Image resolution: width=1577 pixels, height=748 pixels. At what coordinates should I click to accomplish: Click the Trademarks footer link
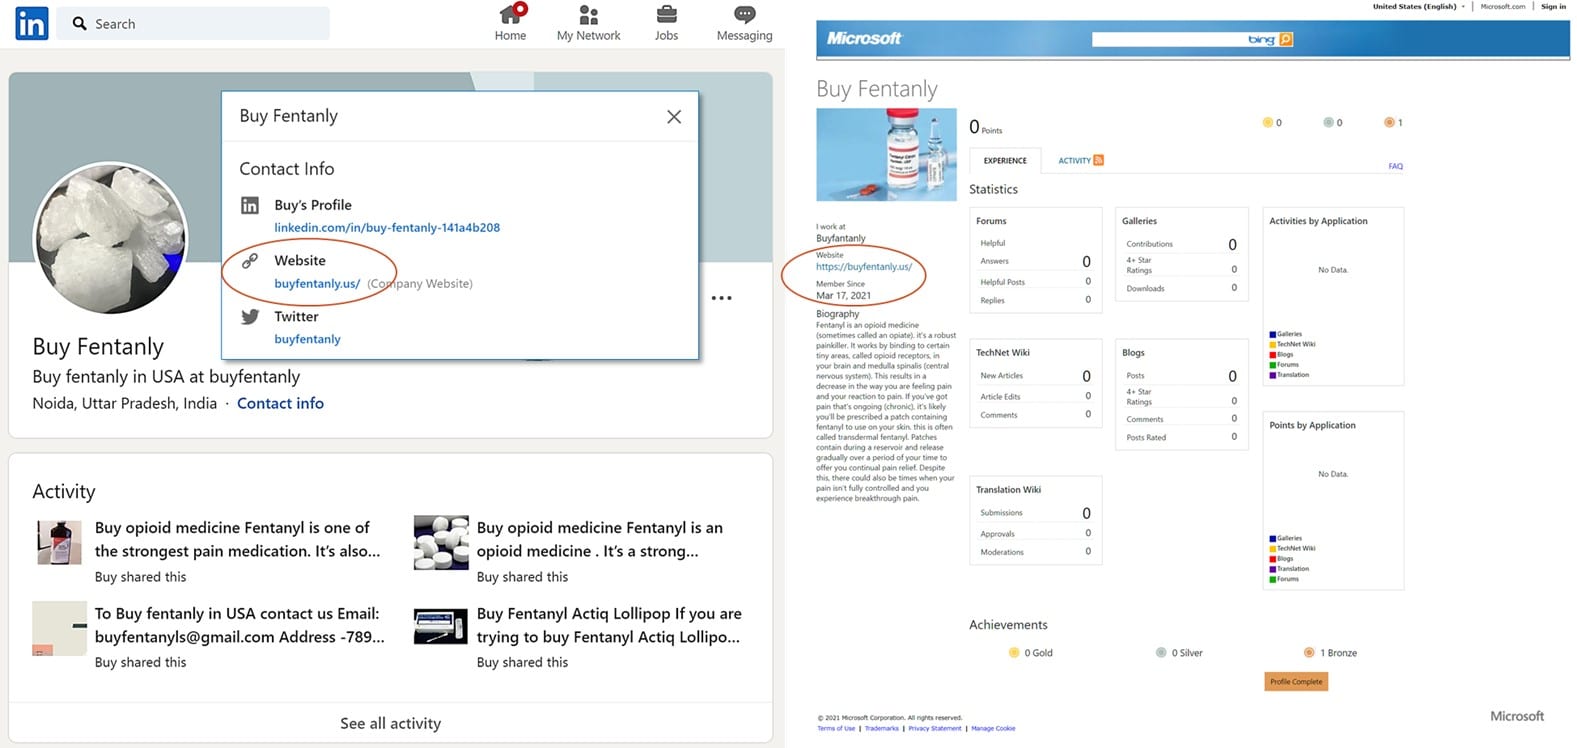click(x=882, y=728)
